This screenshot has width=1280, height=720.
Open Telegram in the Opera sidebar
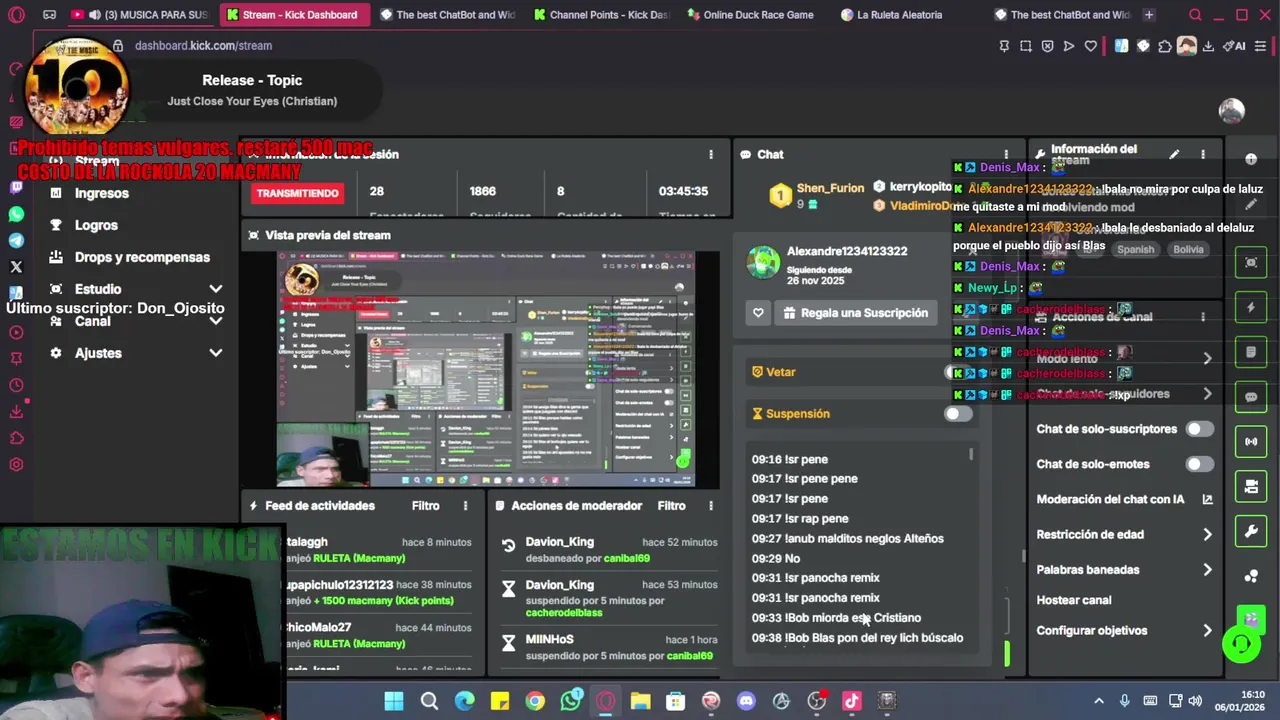point(16,240)
